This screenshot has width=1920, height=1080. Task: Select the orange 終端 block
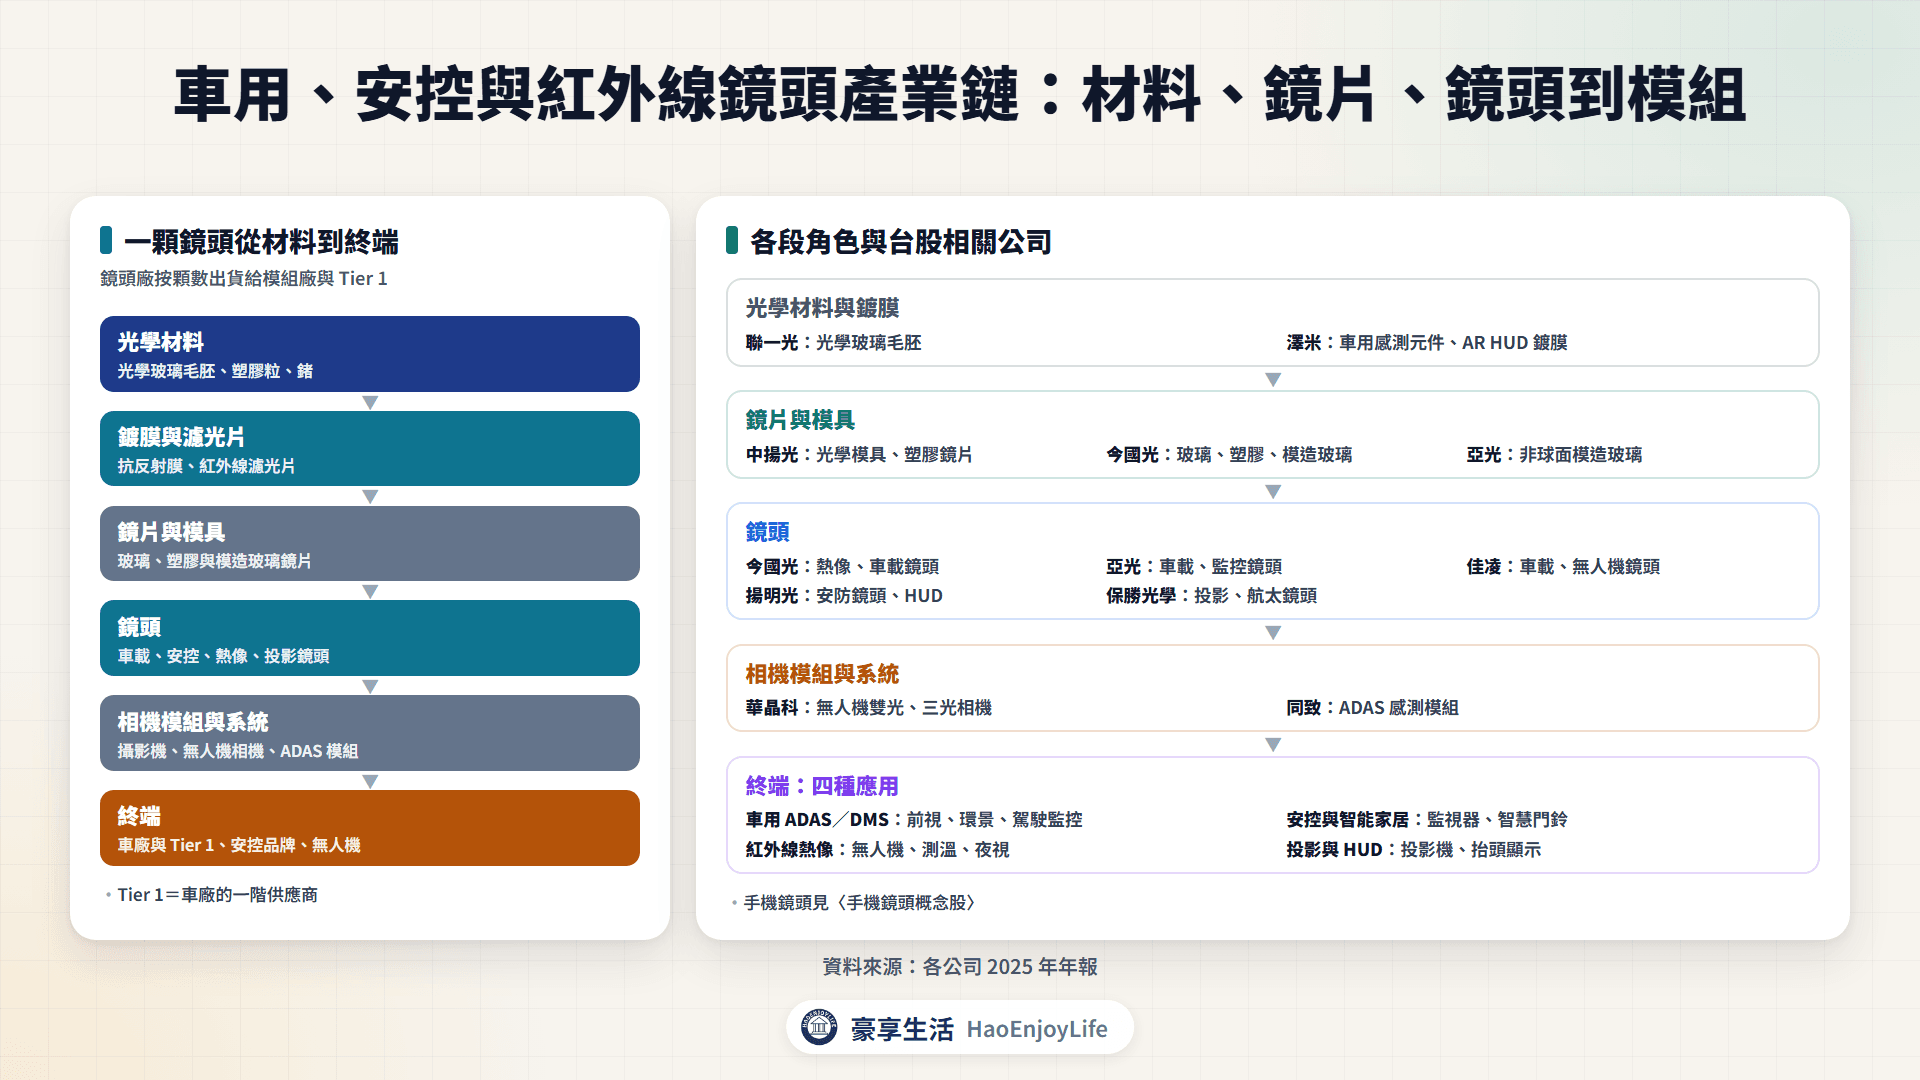[370, 828]
